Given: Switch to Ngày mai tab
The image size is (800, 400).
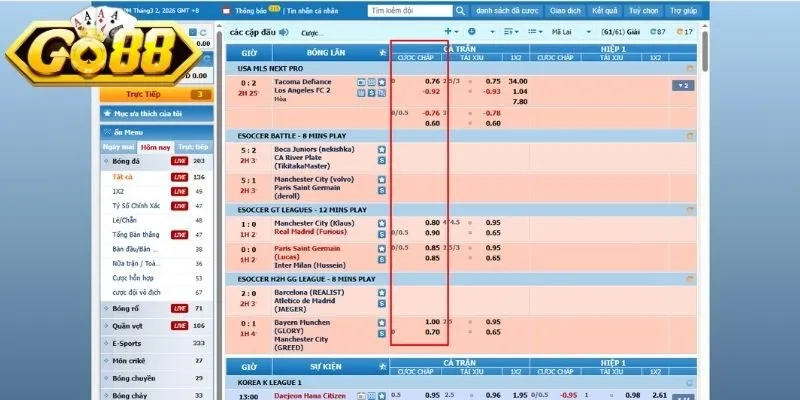Looking at the screenshot, I should pyautogui.click(x=119, y=147).
